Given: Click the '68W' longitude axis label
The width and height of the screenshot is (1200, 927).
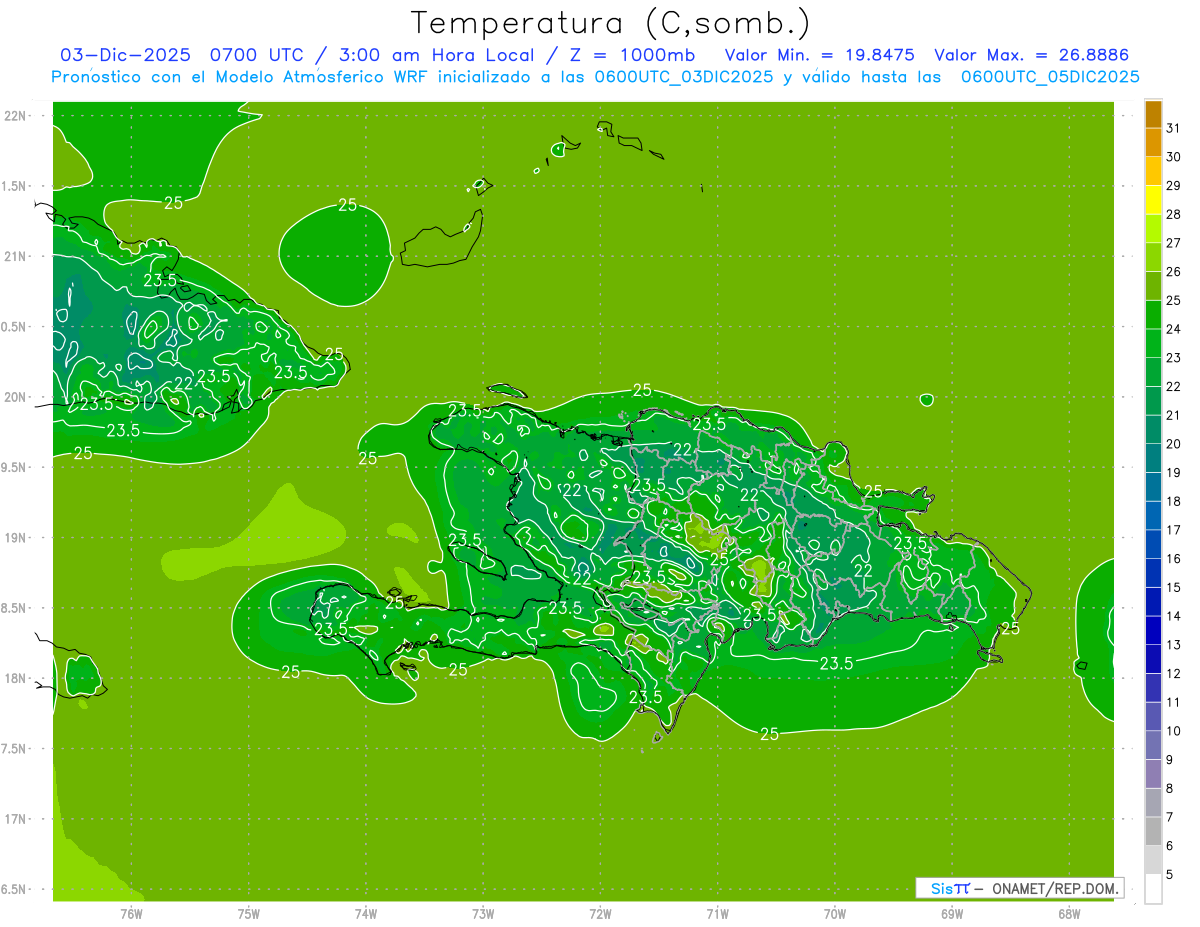Looking at the screenshot, I should (1069, 913).
